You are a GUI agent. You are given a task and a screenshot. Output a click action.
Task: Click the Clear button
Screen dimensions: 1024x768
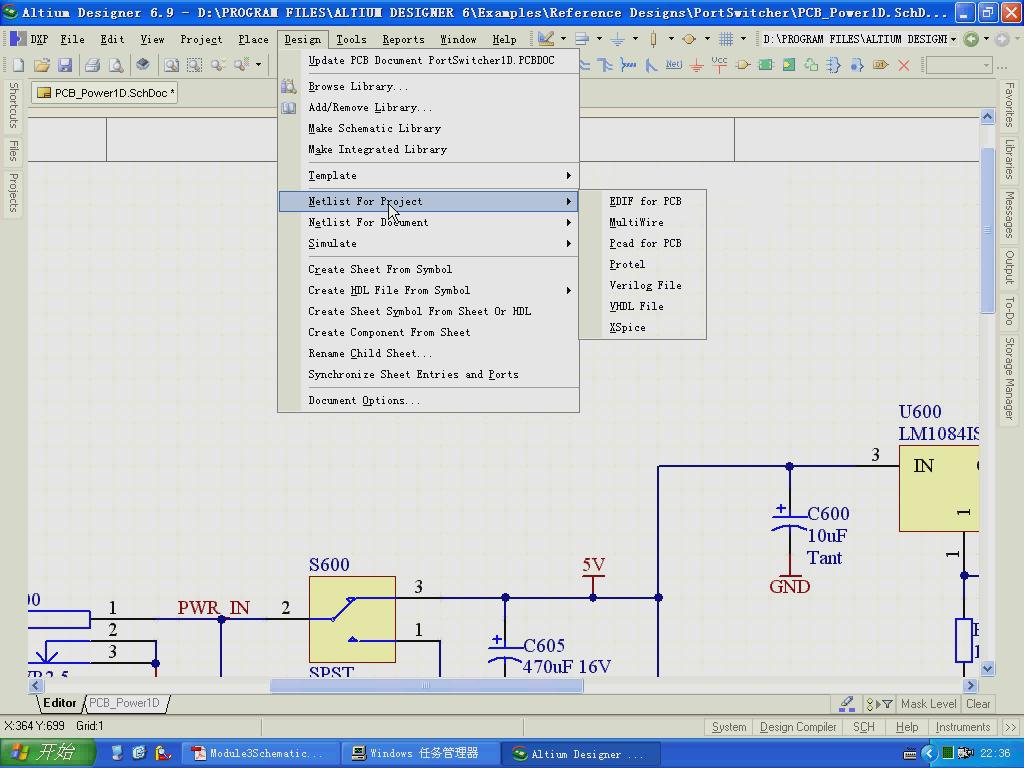(x=978, y=704)
